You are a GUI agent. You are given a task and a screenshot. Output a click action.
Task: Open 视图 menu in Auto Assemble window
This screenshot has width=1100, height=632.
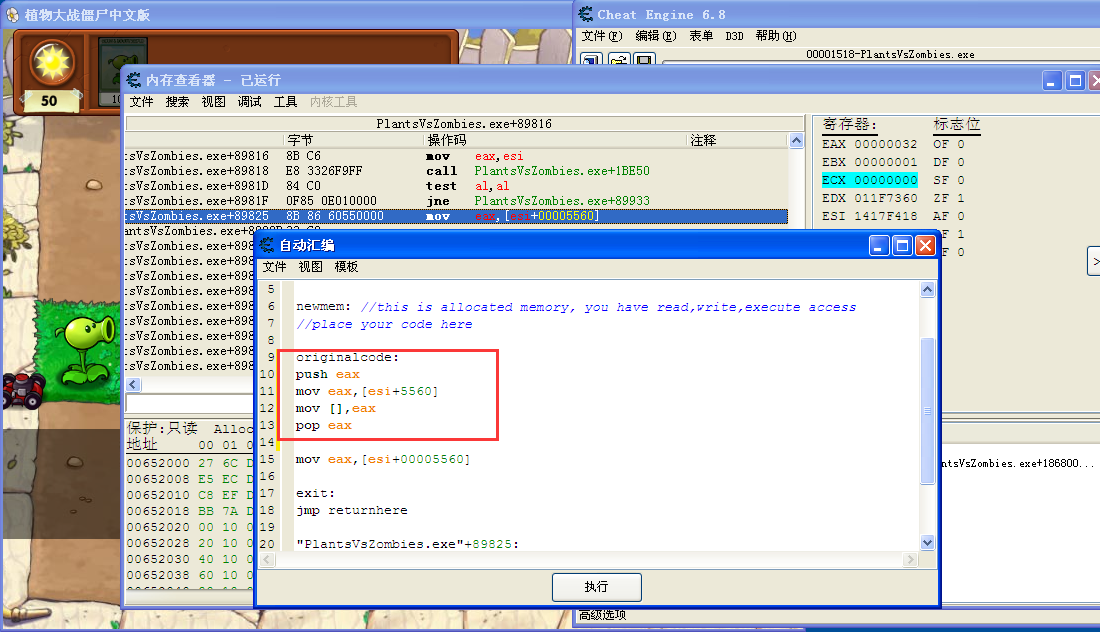point(310,267)
